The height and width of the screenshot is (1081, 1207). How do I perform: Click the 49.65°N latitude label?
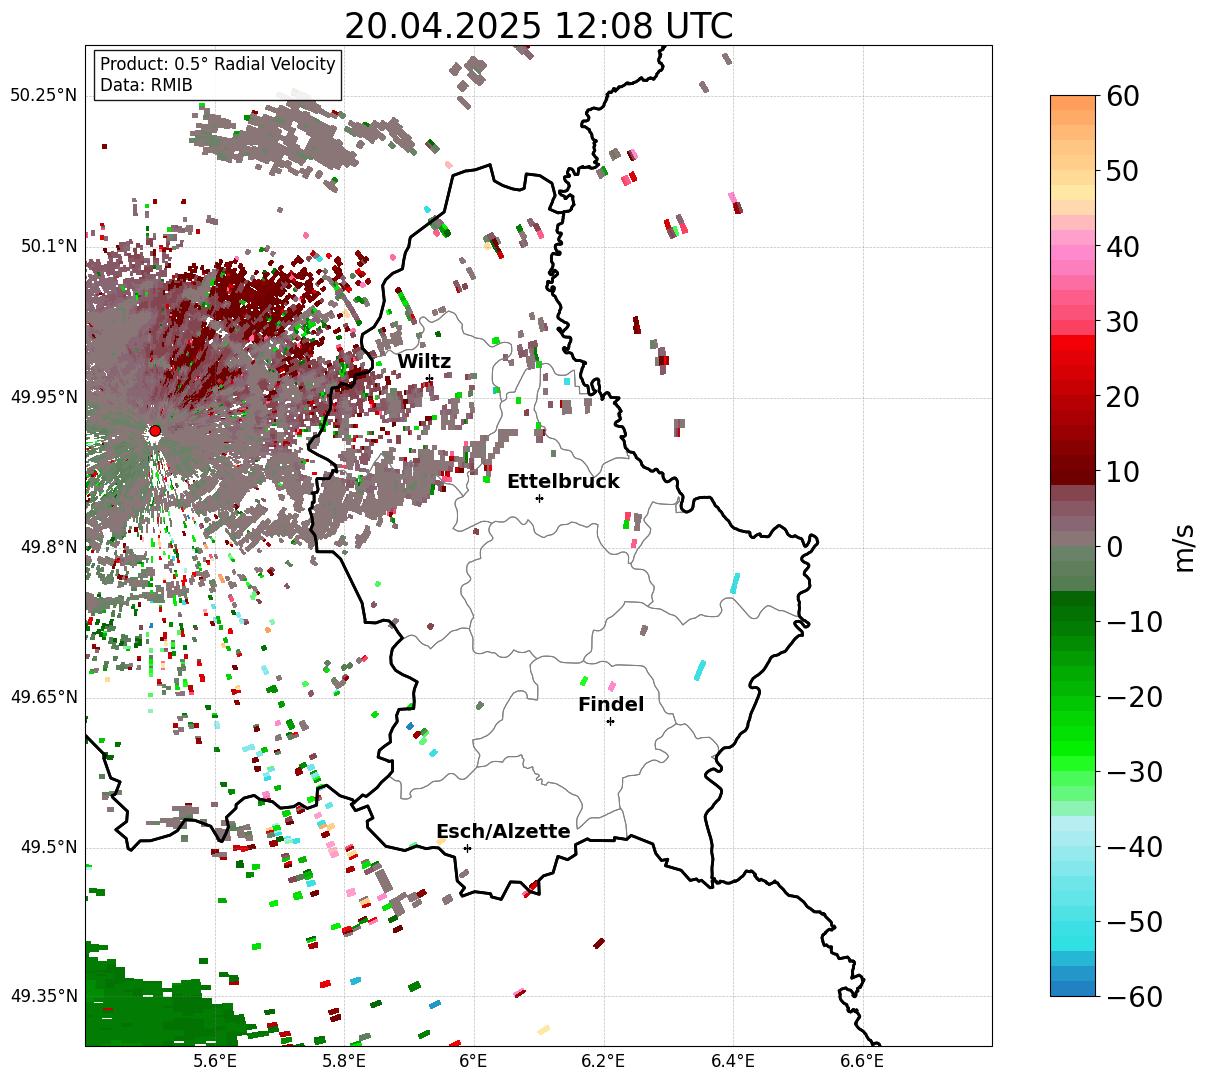[43, 697]
